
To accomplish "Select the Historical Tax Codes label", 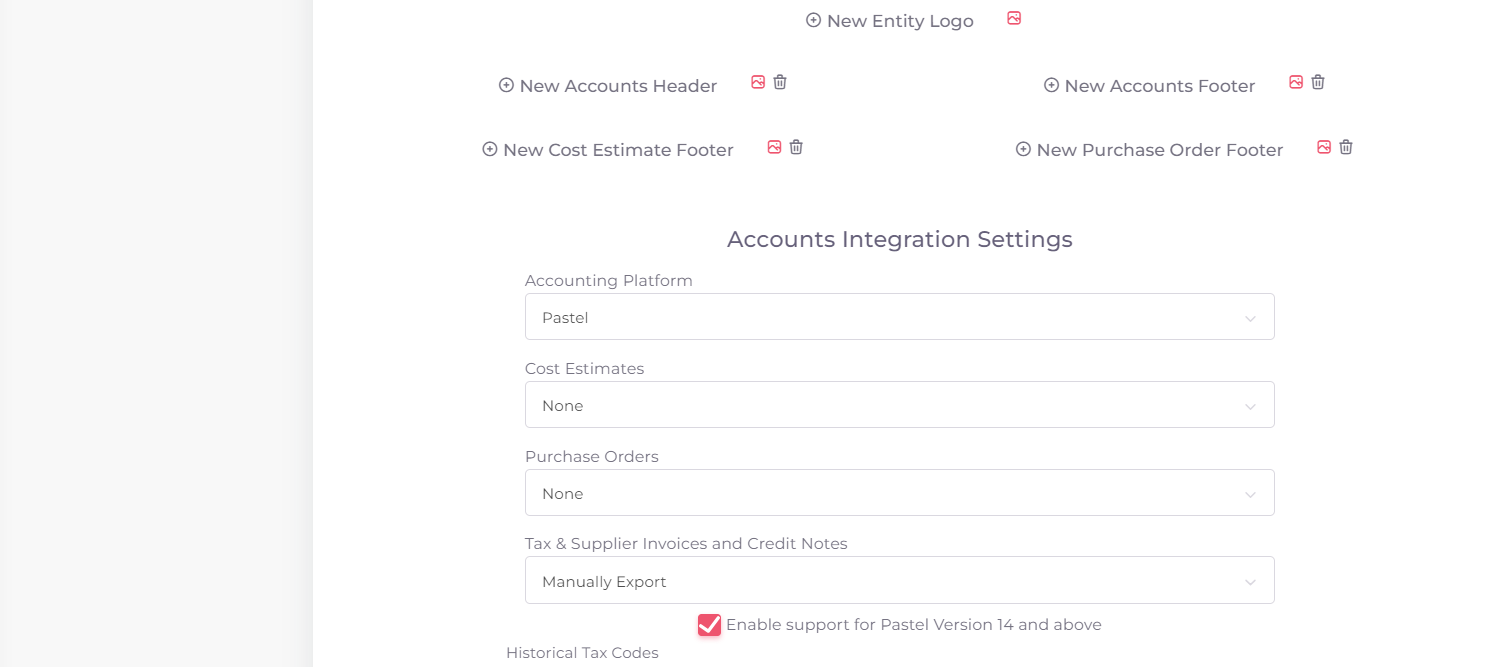I will tap(583, 652).
